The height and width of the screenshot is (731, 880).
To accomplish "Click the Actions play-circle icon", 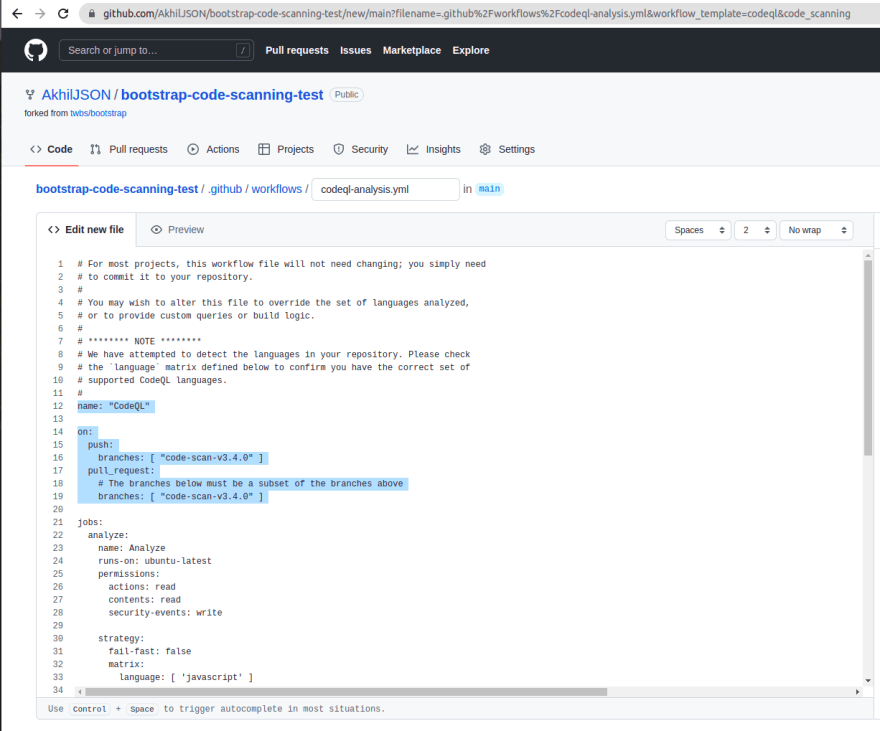I will coord(193,149).
